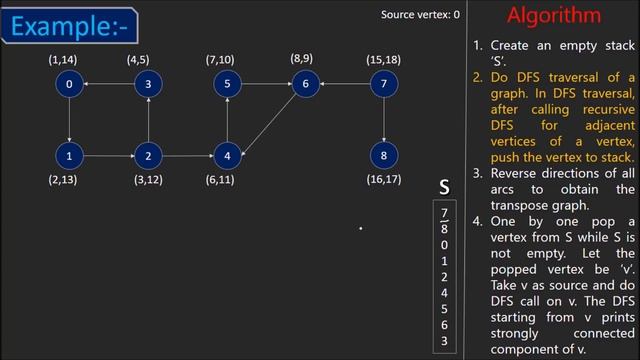The image size is (640, 360).
Task: Click graph vertex node 6
Action: click(306, 84)
